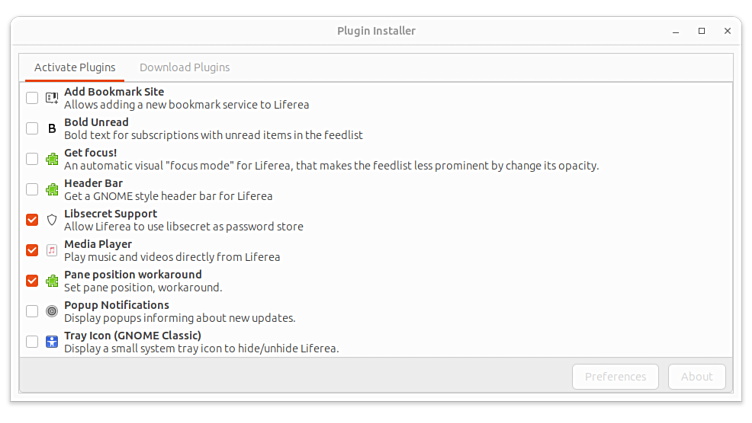Viewport: 752px width, 423px height.
Task: Uncheck the Media Player plugin checkbox
Action: (x=32, y=250)
